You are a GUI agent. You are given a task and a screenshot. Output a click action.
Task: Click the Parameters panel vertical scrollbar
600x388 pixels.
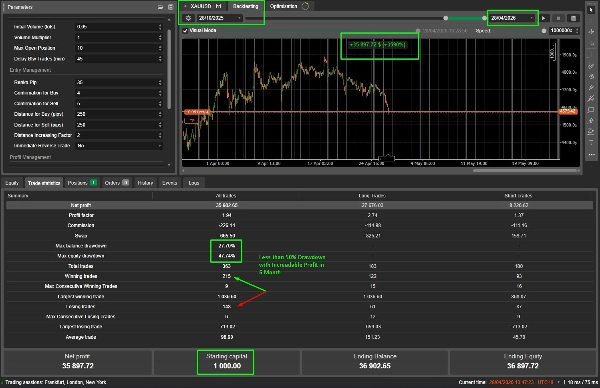[169, 69]
